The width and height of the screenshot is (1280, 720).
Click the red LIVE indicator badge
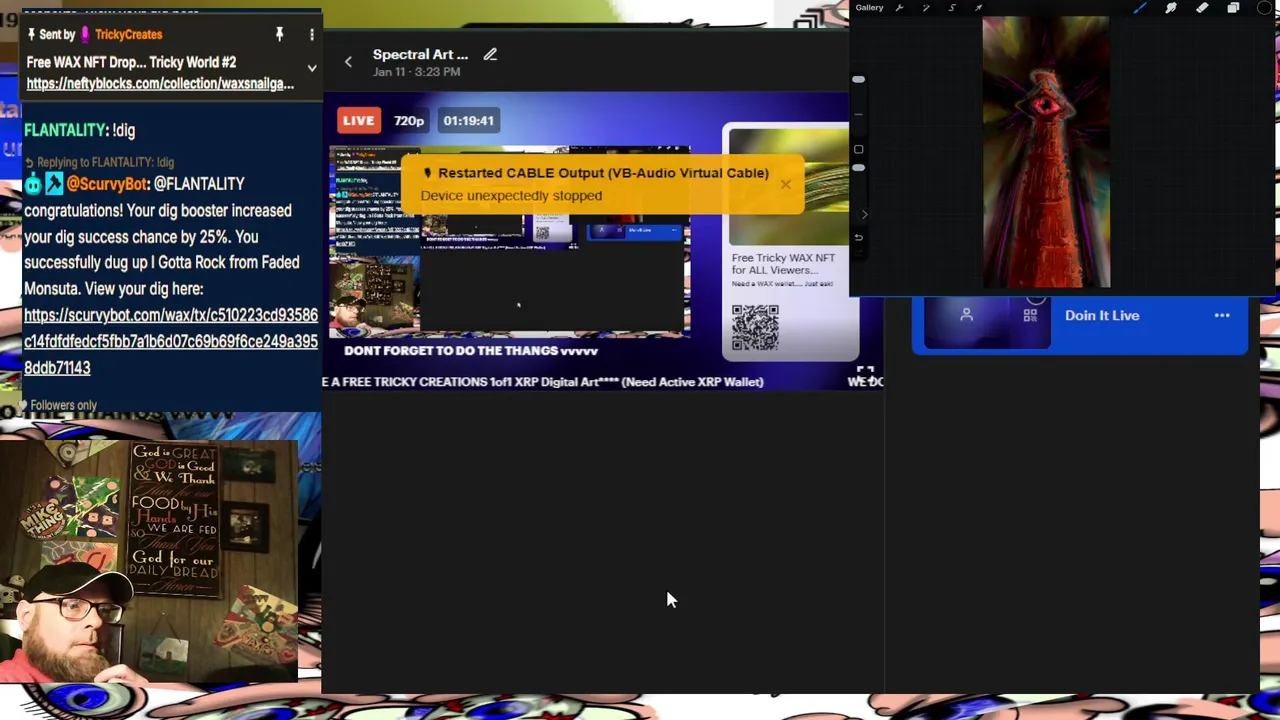pyautogui.click(x=358, y=121)
